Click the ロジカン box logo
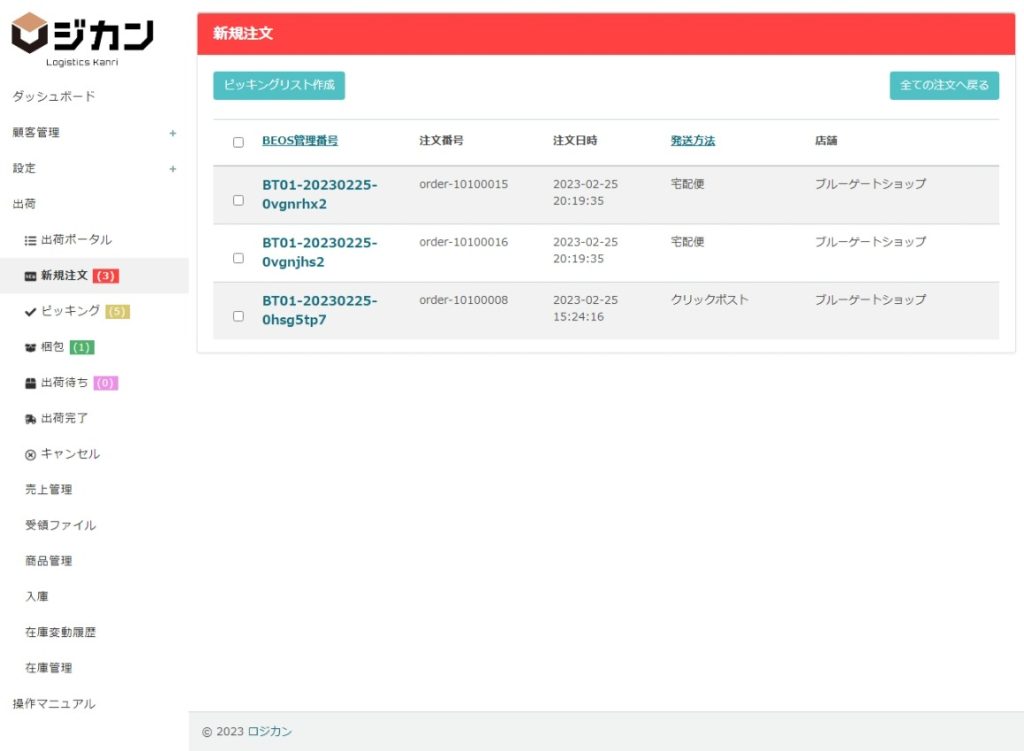The image size is (1024, 751). click(29, 34)
